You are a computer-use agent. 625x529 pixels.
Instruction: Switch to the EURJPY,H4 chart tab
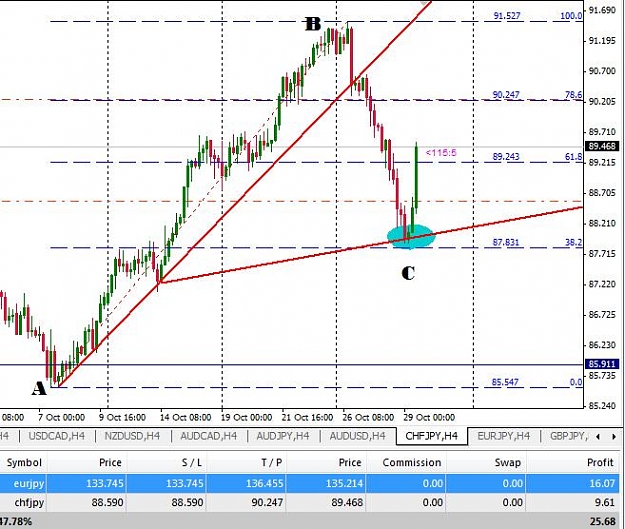[x=503, y=436]
